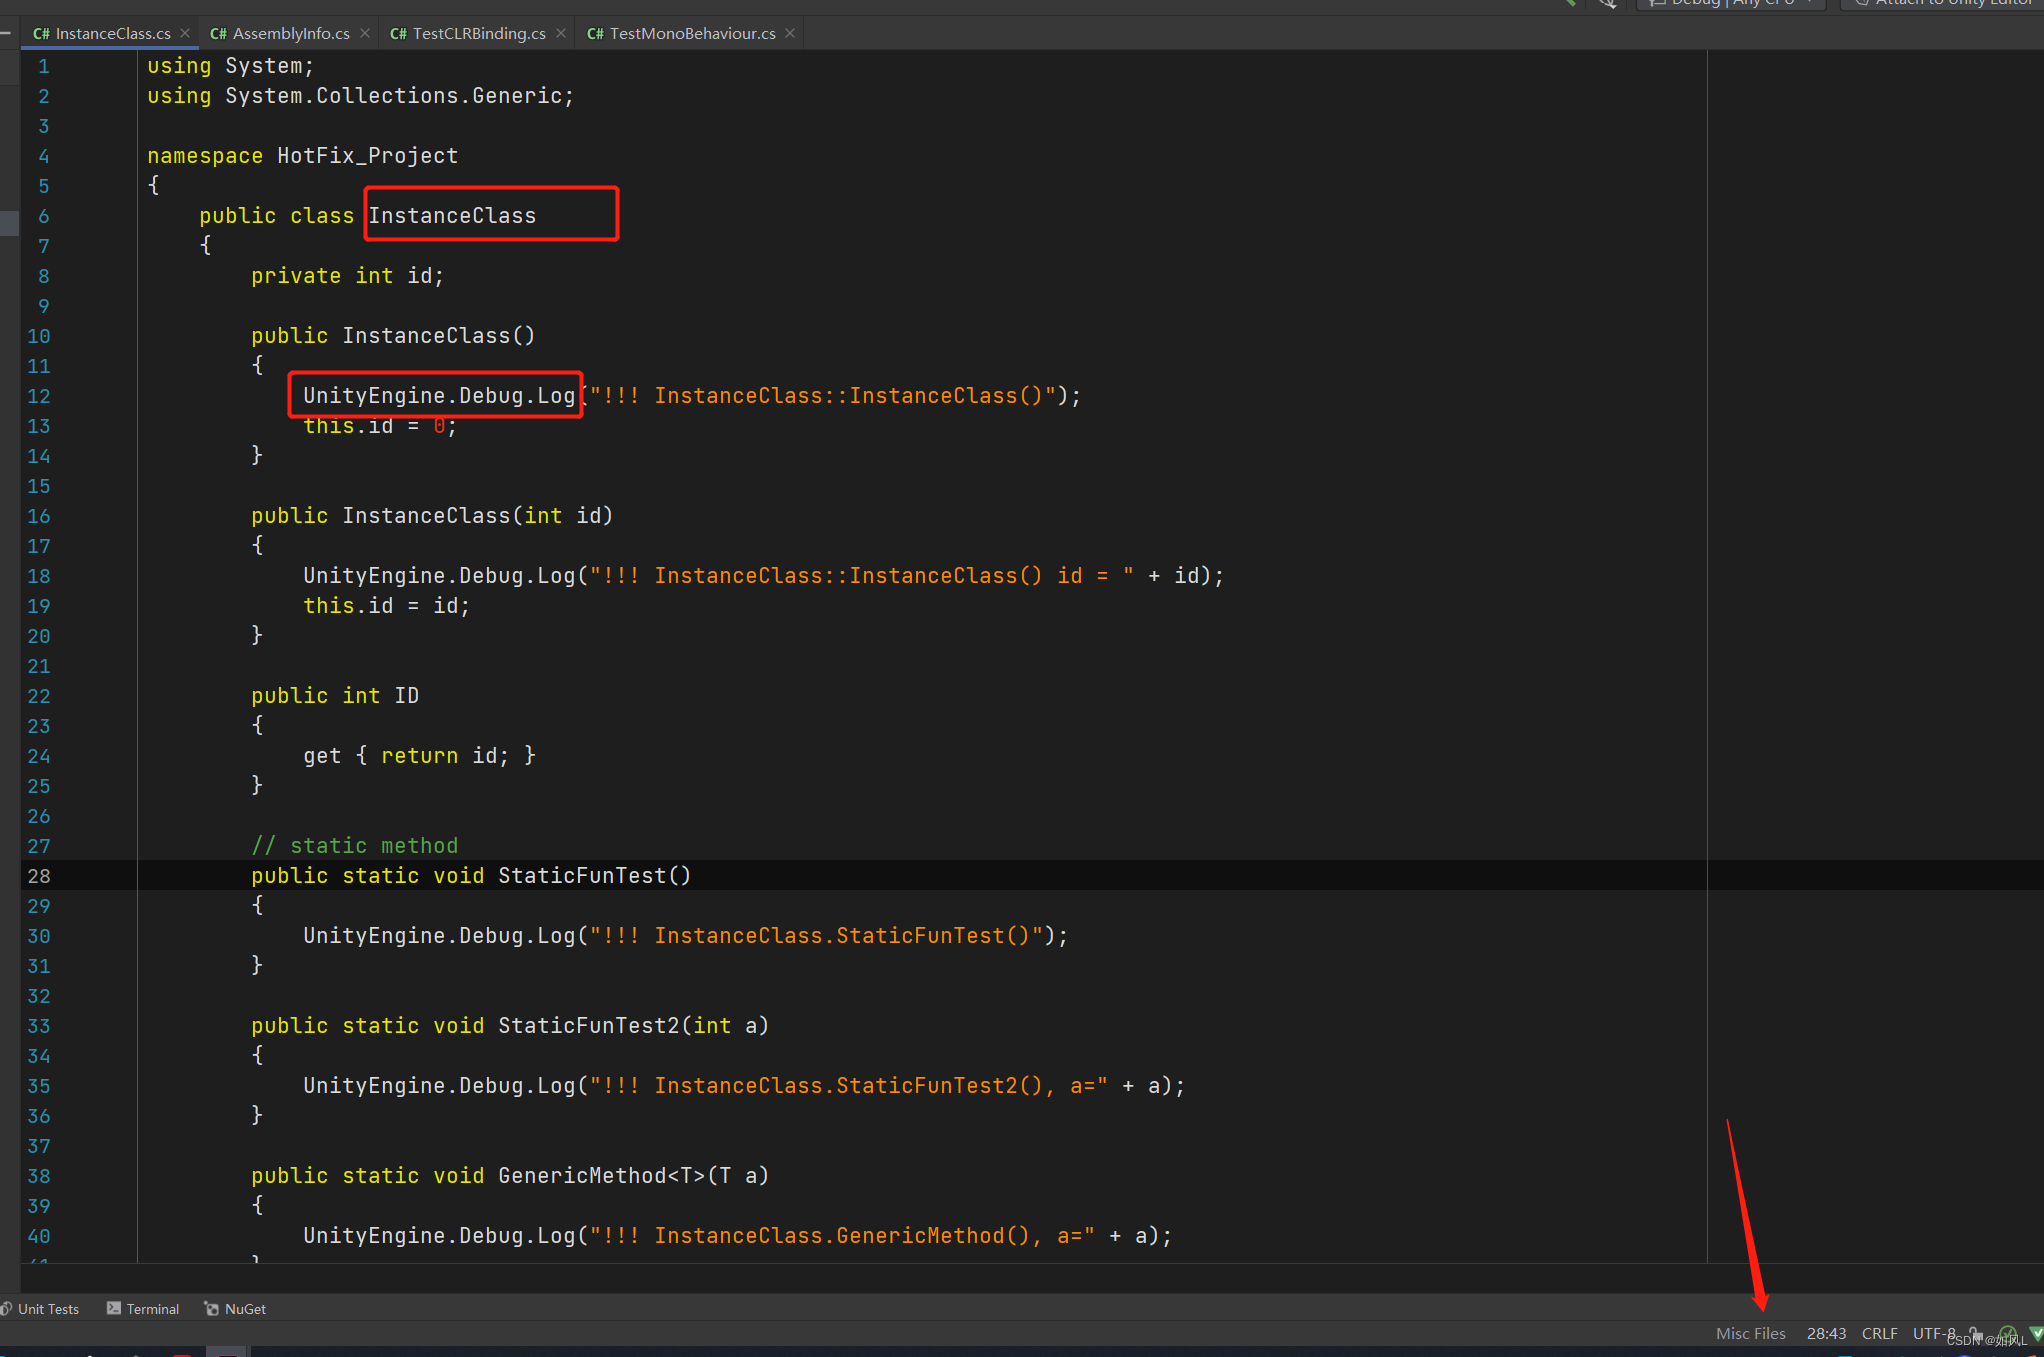Screen dimensions: 2044x1357
Task: Click the Misc Files context indicator
Action: pos(1750,1333)
